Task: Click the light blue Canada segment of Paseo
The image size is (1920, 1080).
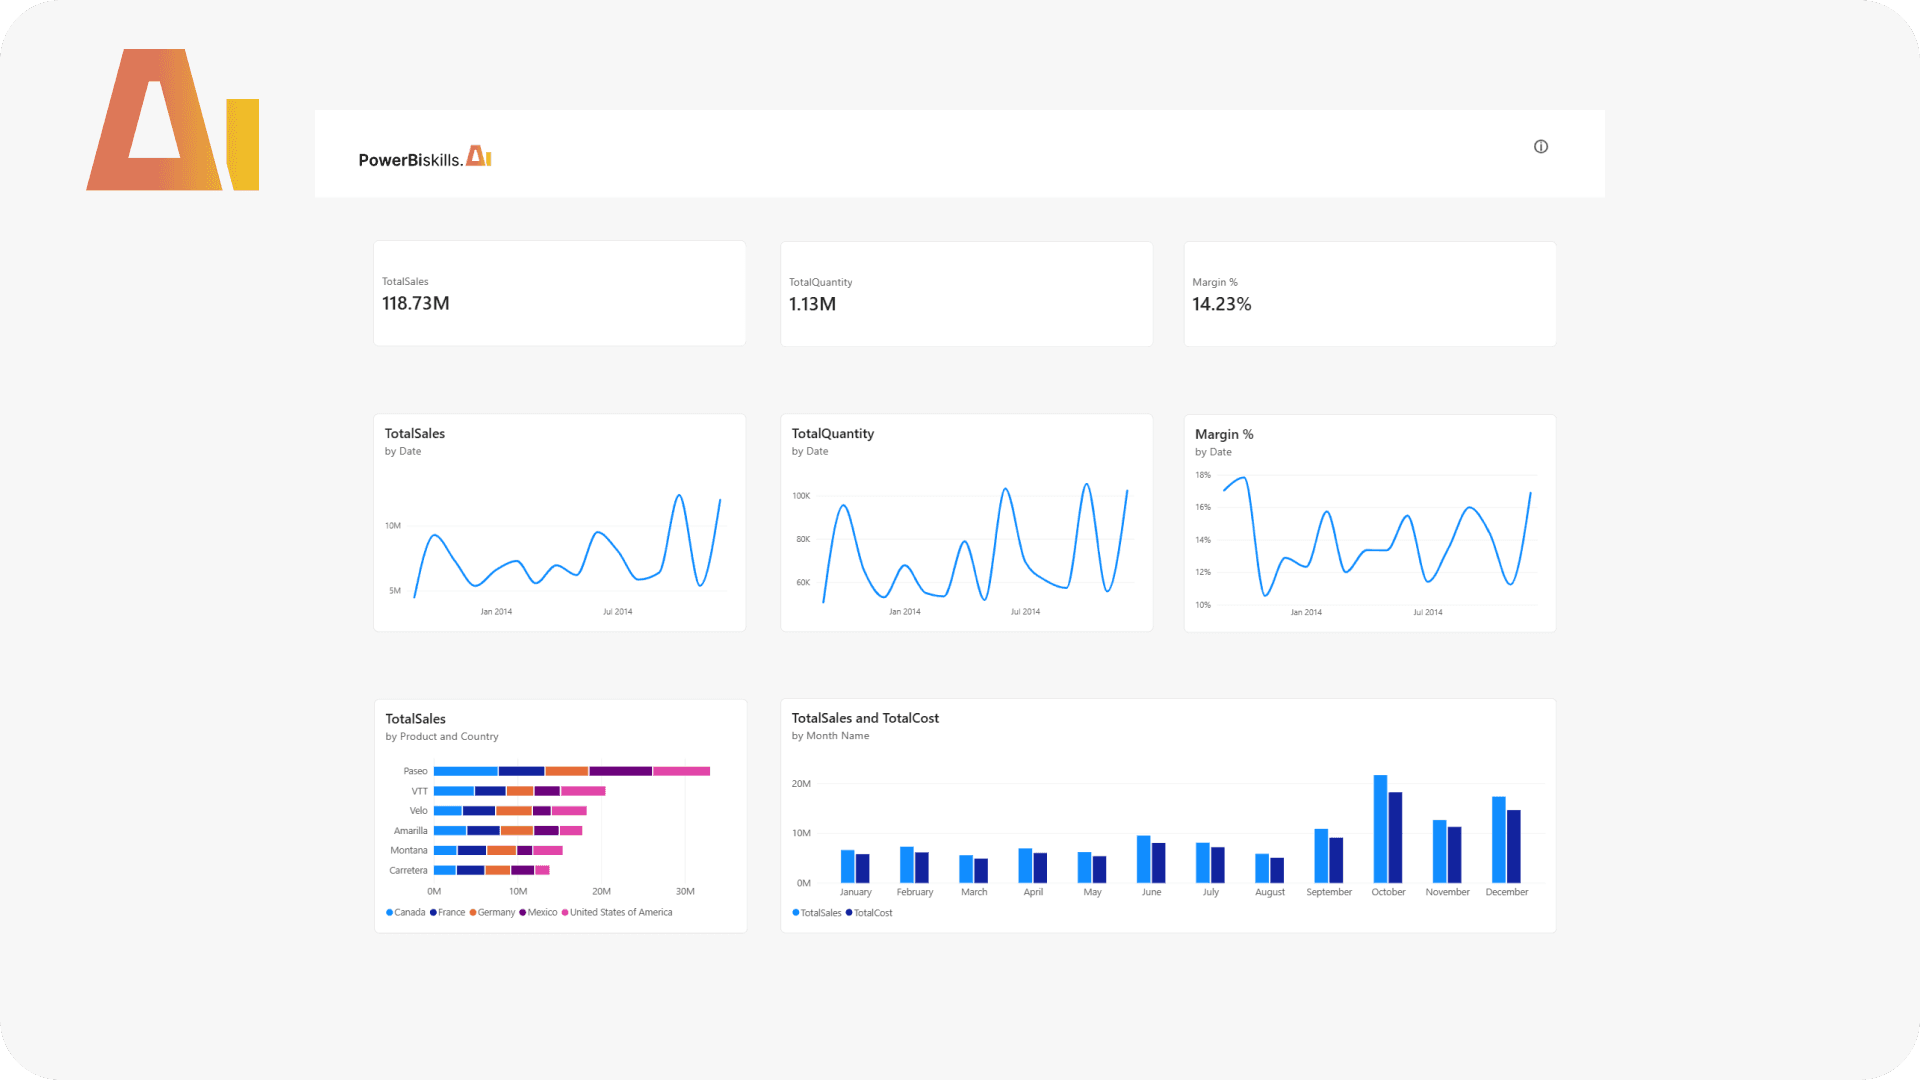Action: pos(465,771)
